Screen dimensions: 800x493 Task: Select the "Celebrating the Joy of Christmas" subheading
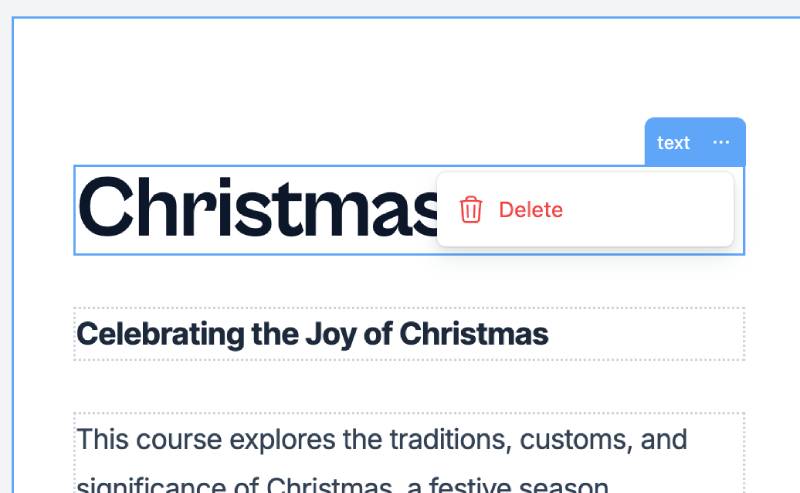(312, 334)
